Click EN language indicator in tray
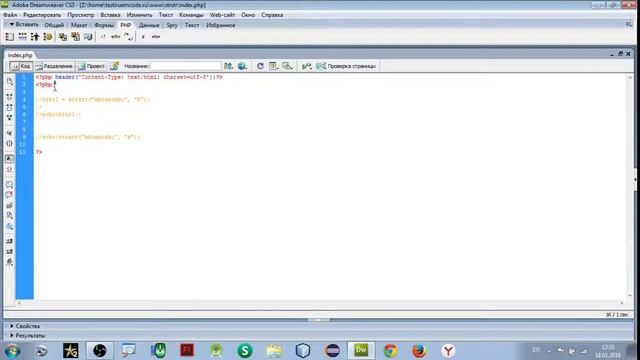This screenshot has width=640, height=360. pyautogui.click(x=536, y=350)
